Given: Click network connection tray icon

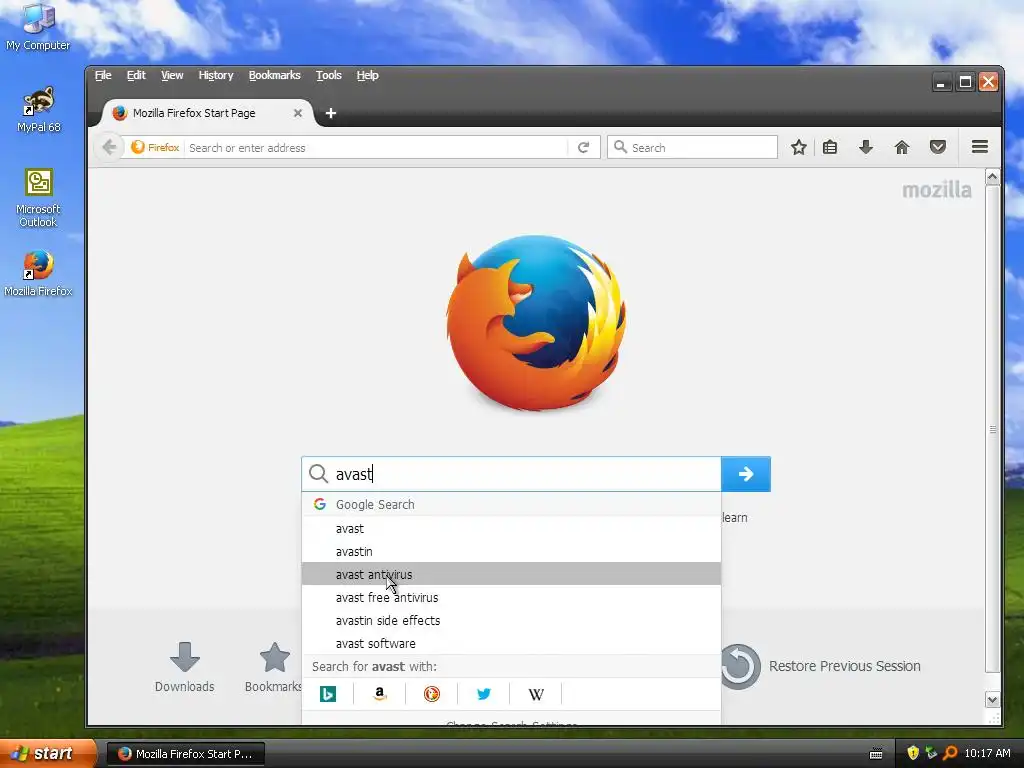Looking at the screenshot, I should point(931,753).
